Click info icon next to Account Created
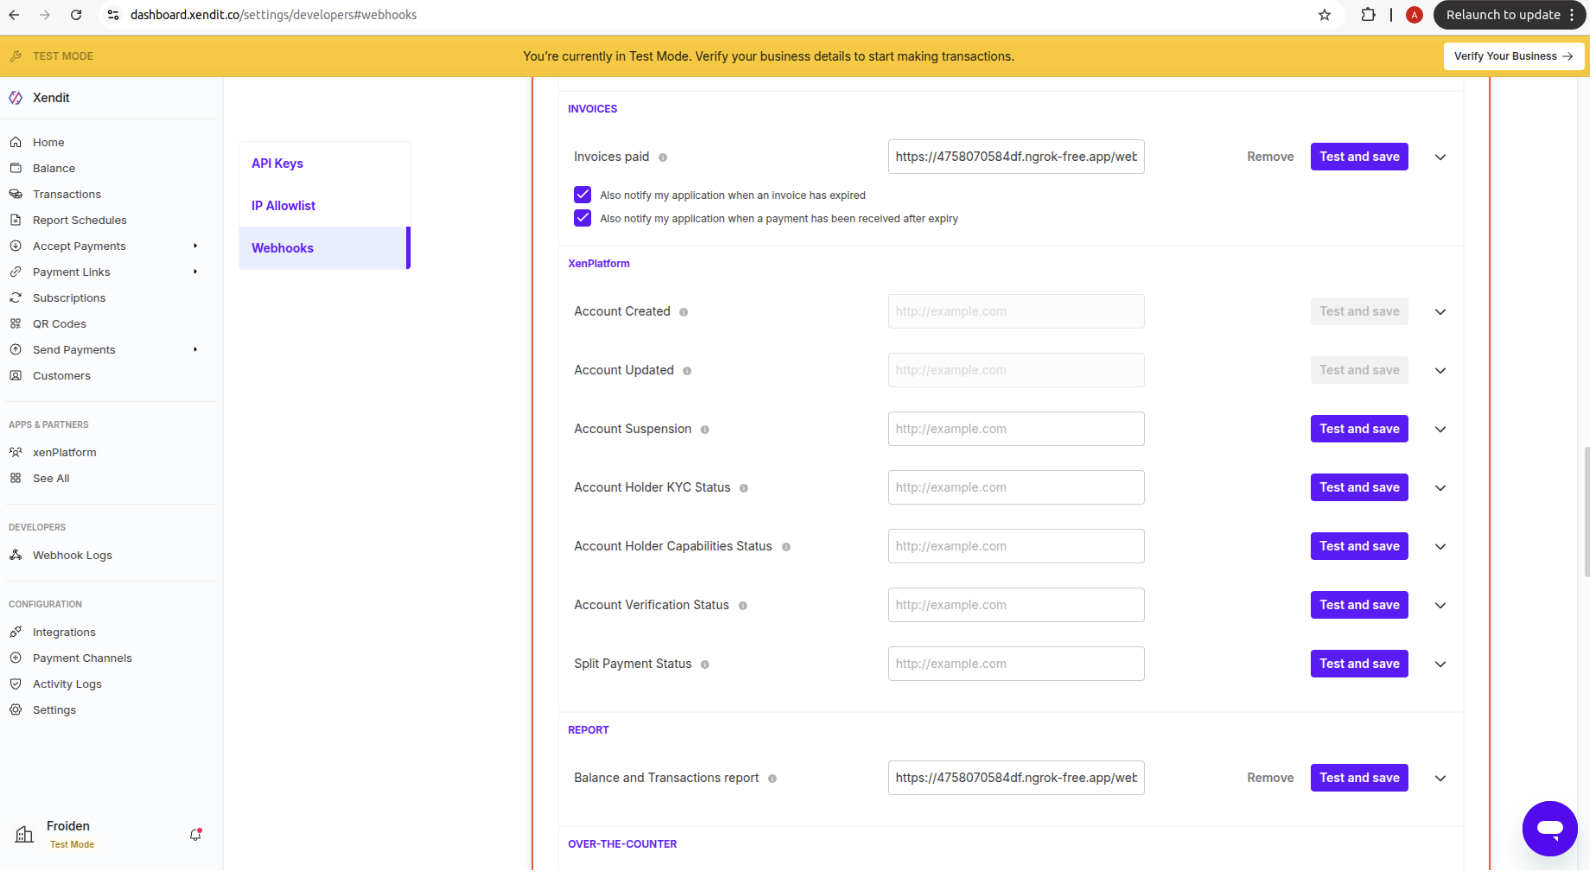 (x=684, y=312)
